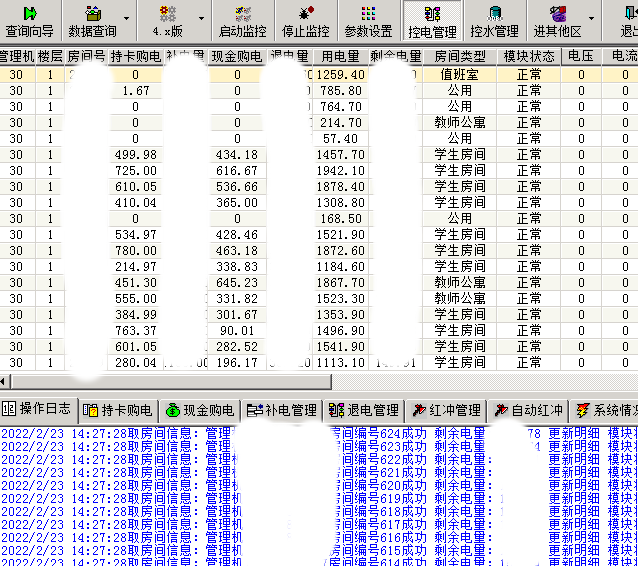This screenshot has width=638, height=566.
Task: Select the 自动红冲 tab
Action: pos(529,410)
